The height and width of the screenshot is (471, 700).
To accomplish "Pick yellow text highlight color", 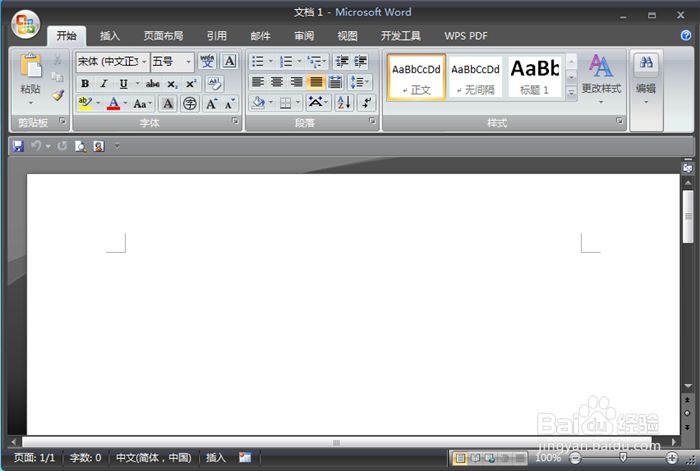I will coord(85,104).
